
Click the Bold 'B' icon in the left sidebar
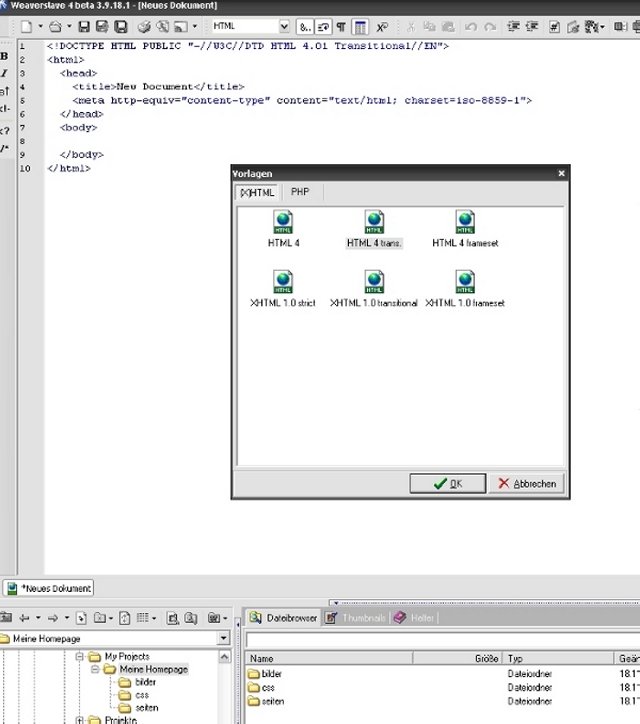coord(5,56)
